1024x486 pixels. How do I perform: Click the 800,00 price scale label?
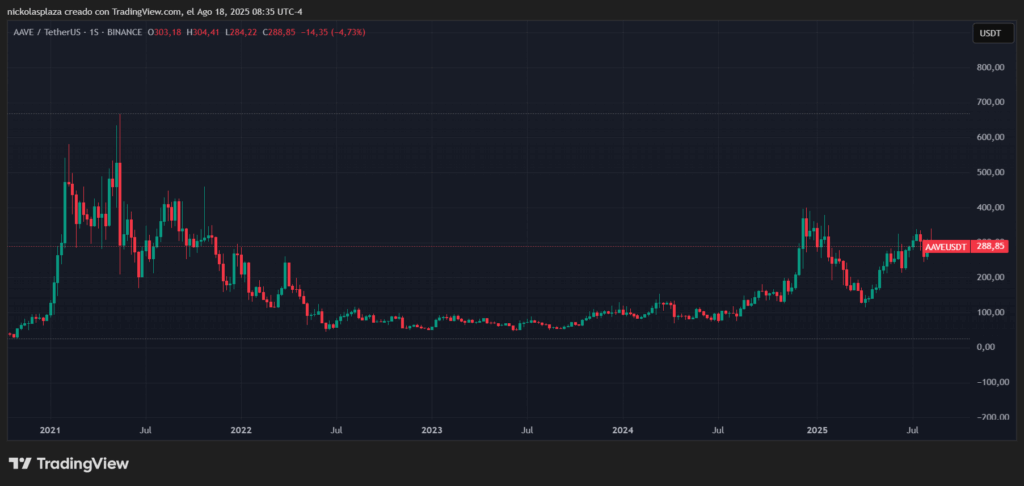click(x=992, y=67)
